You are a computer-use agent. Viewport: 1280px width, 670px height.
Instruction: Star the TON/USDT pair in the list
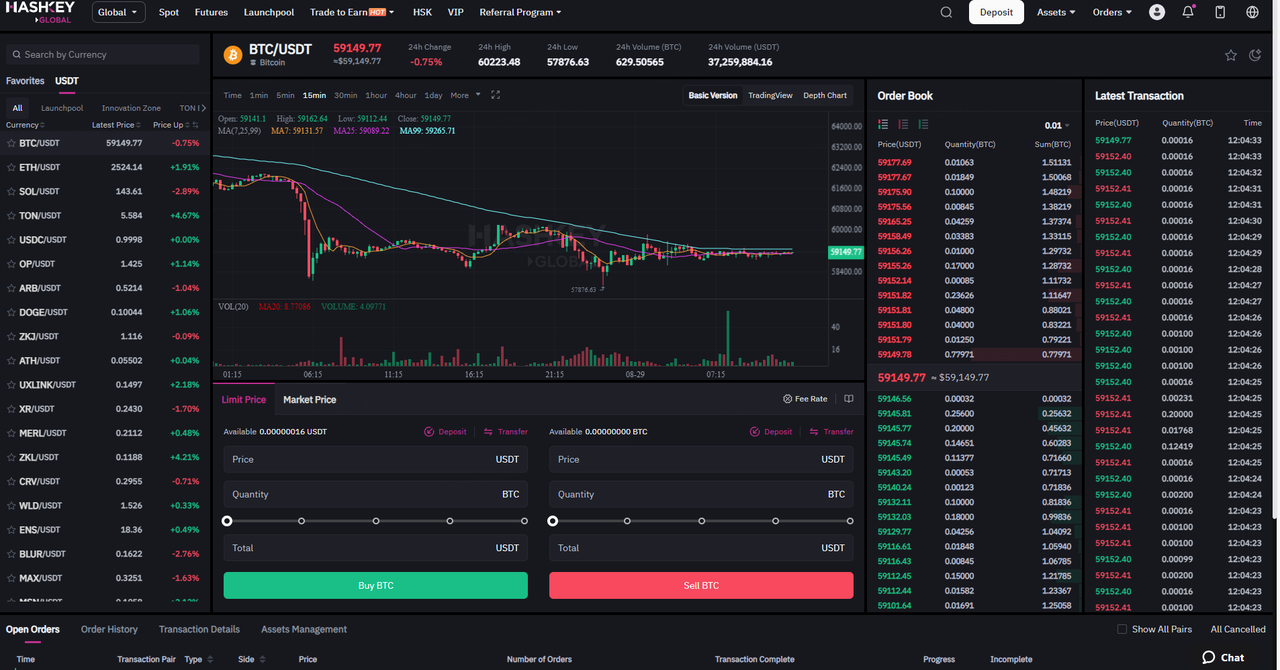point(12,215)
